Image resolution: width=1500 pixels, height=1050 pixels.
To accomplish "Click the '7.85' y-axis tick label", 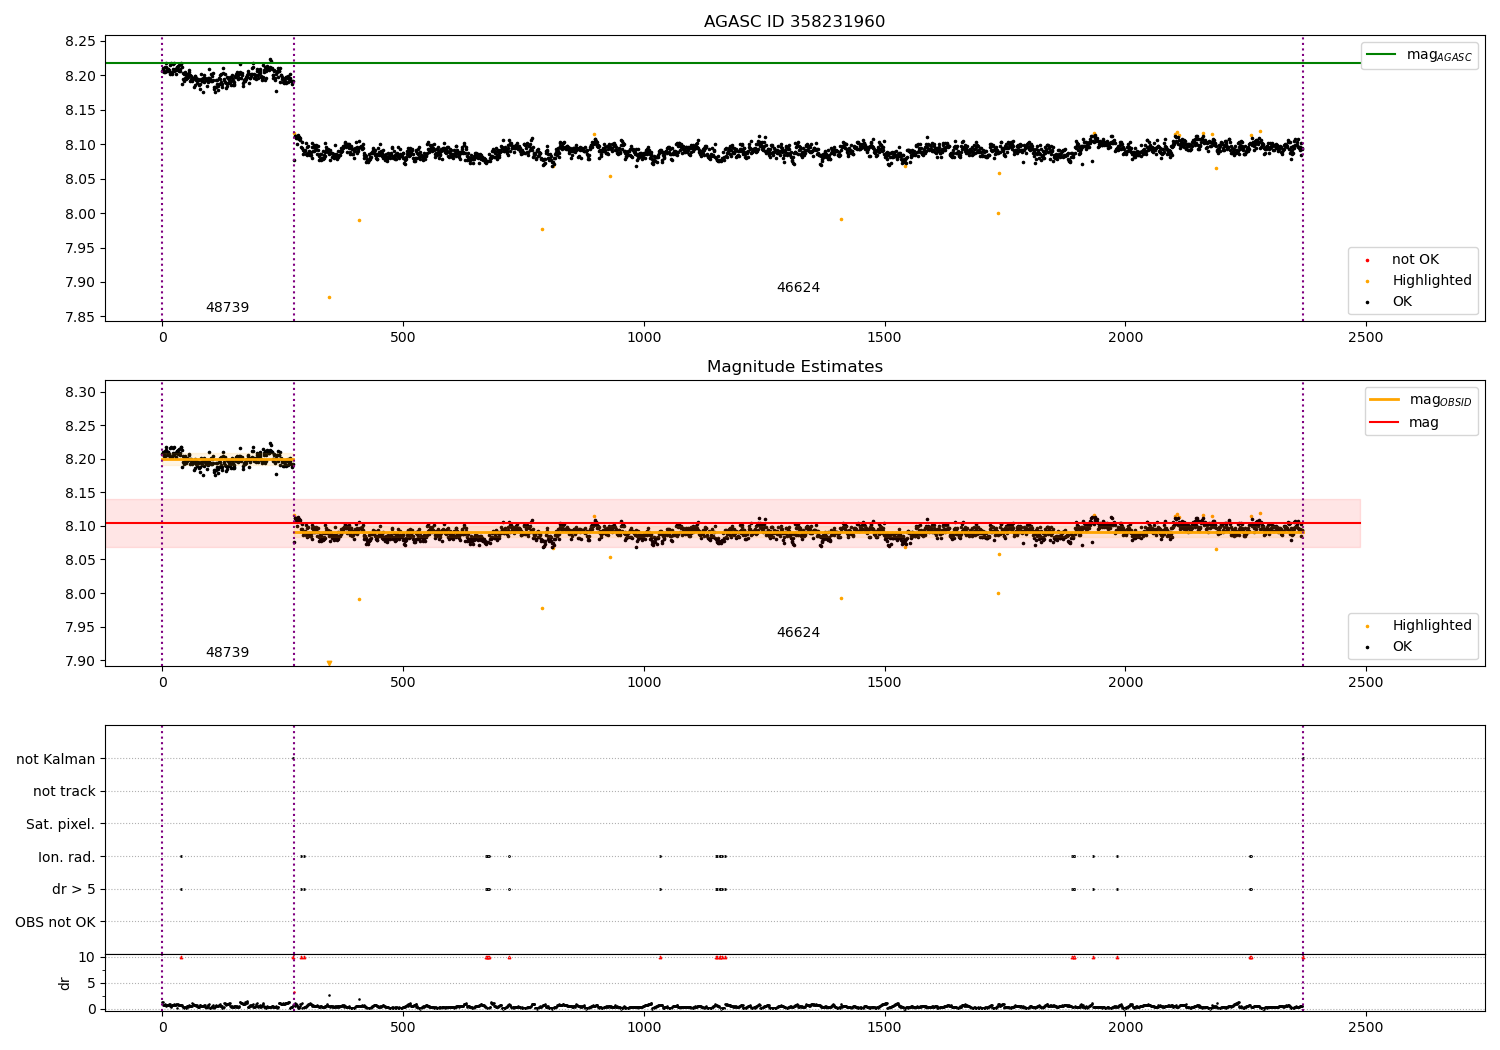I will point(80,318).
